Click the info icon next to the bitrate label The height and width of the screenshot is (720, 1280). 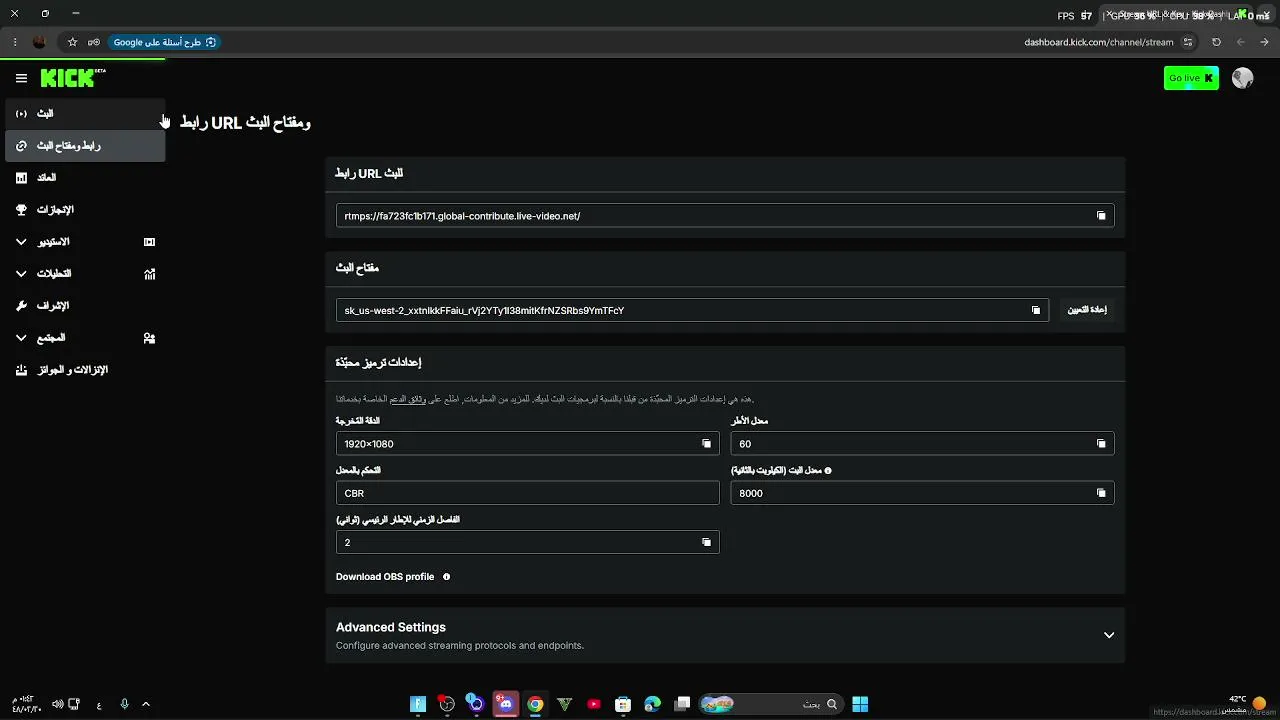[x=828, y=470]
